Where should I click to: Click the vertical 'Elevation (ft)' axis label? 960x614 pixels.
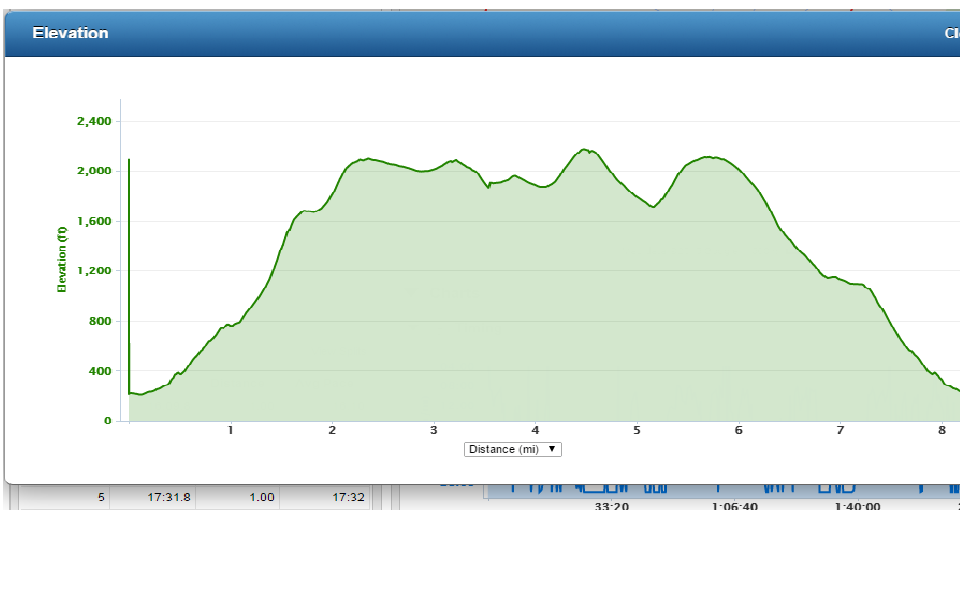tap(62, 260)
